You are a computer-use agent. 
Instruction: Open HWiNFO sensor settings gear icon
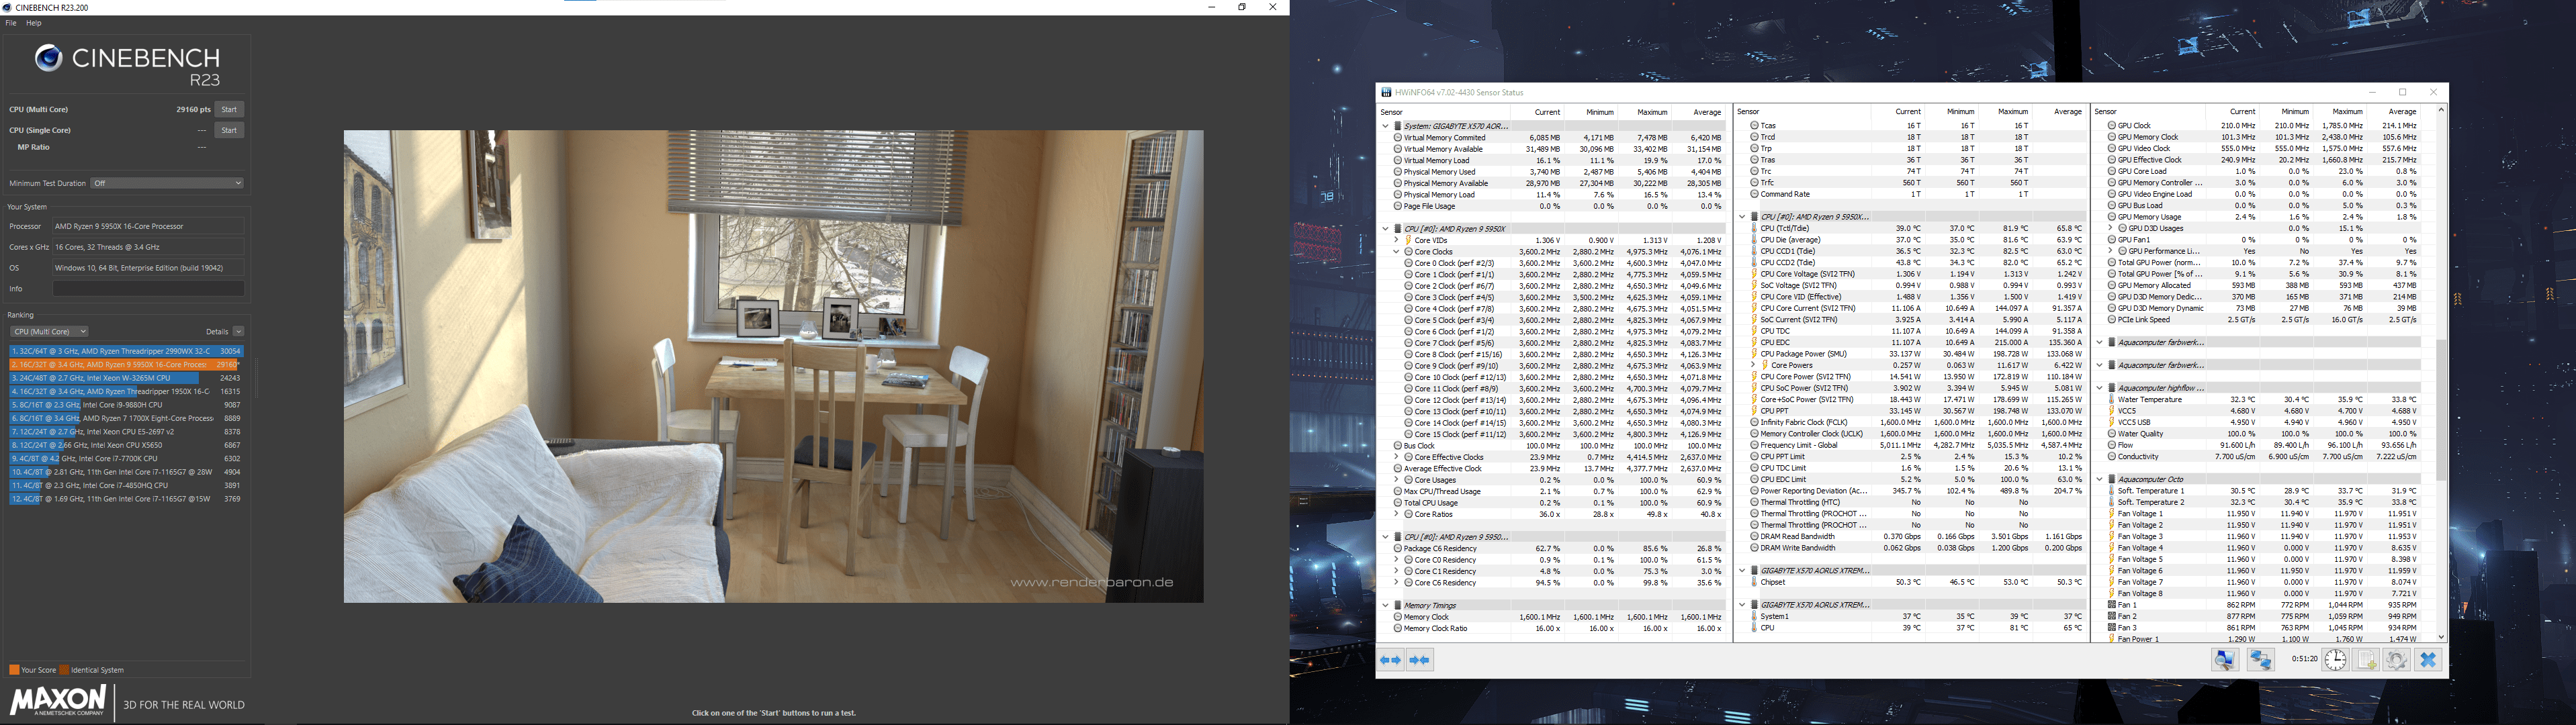[2396, 660]
